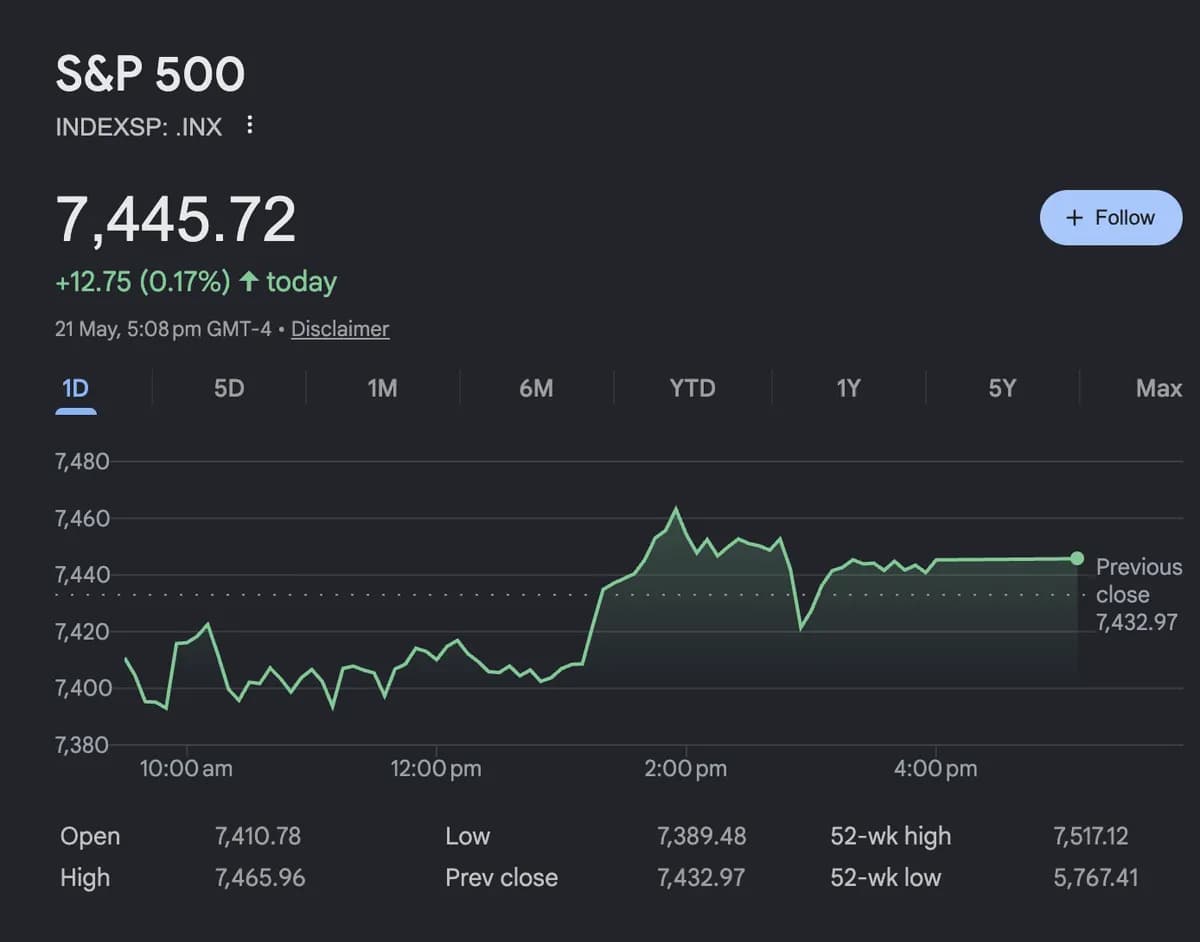The height and width of the screenshot is (942, 1200).
Task: Click the 7,380 y-axis label
Action: [82, 744]
